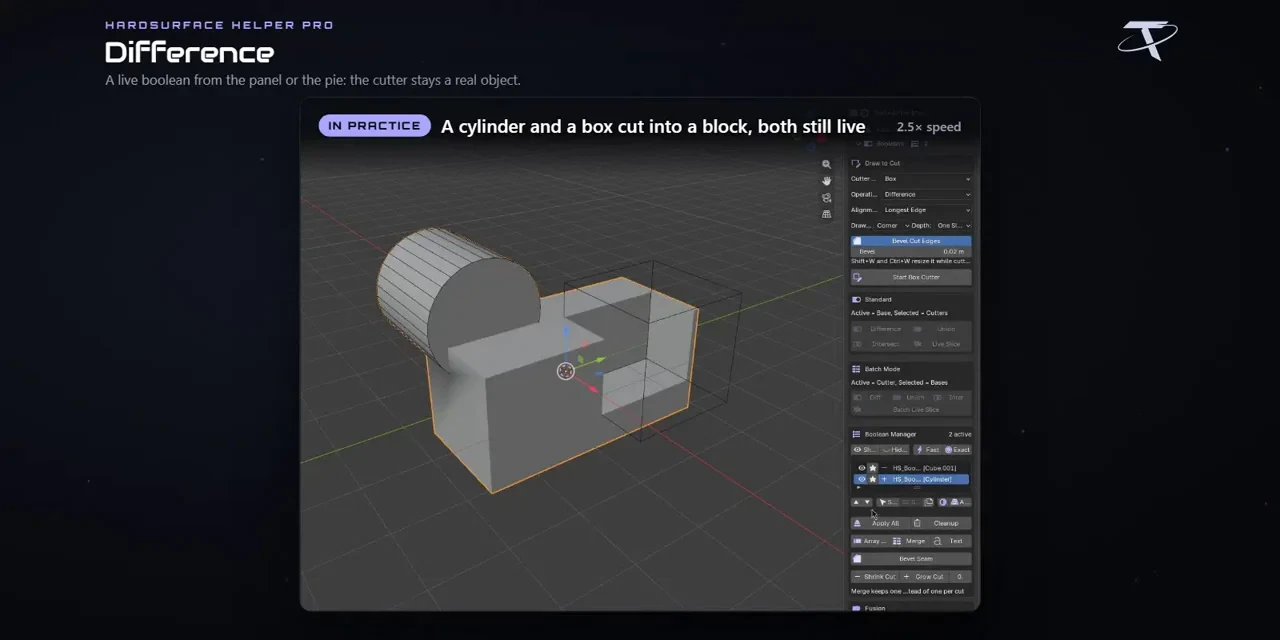Viewport: 1280px width, 640px height.
Task: Toggle the star on the Cylinder row
Action: tap(872, 479)
